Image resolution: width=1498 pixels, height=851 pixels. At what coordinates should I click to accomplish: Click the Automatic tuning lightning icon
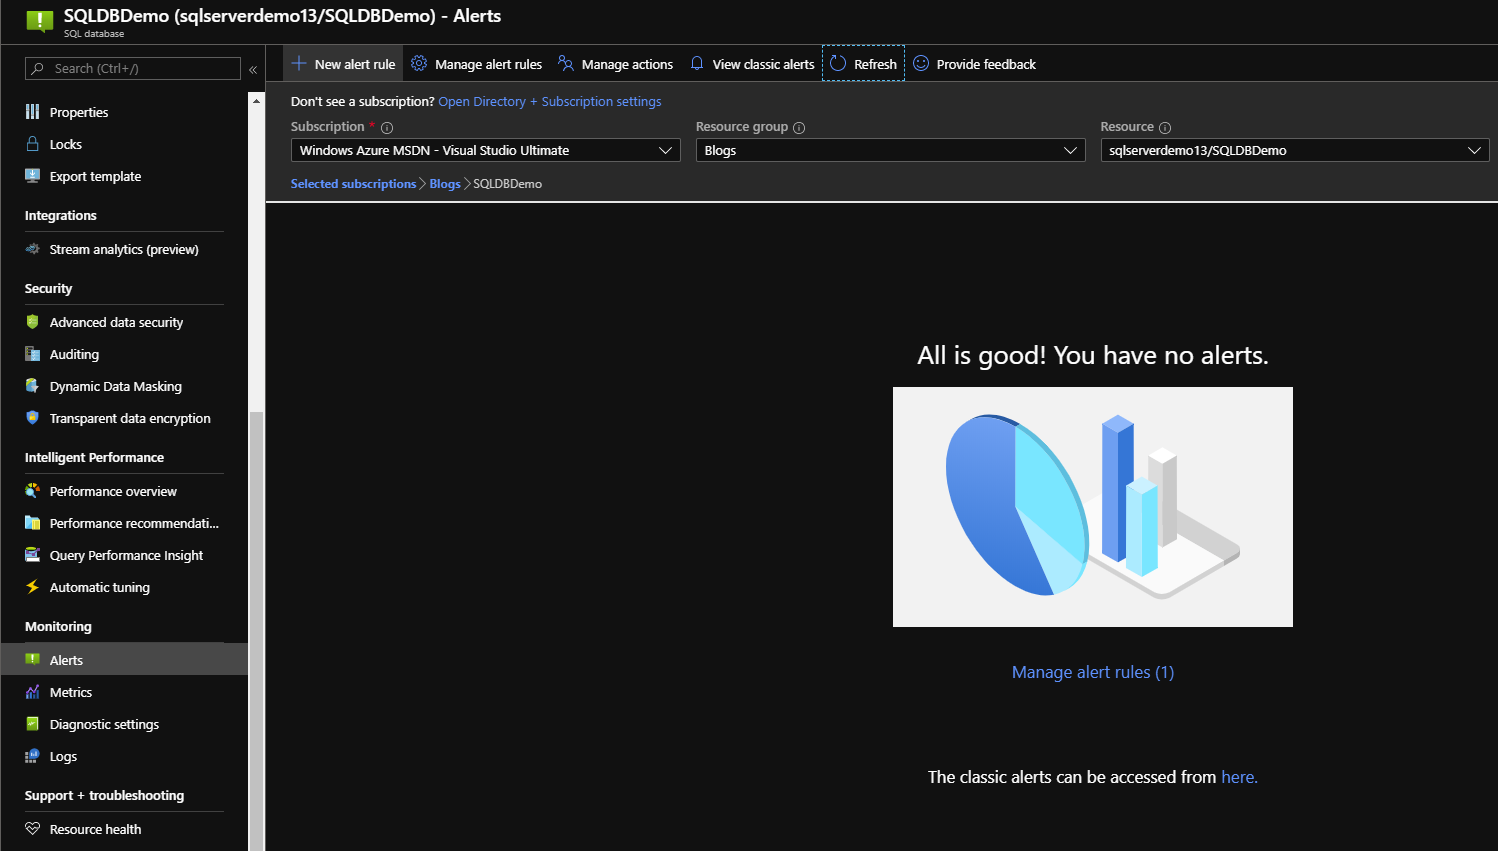pos(34,587)
